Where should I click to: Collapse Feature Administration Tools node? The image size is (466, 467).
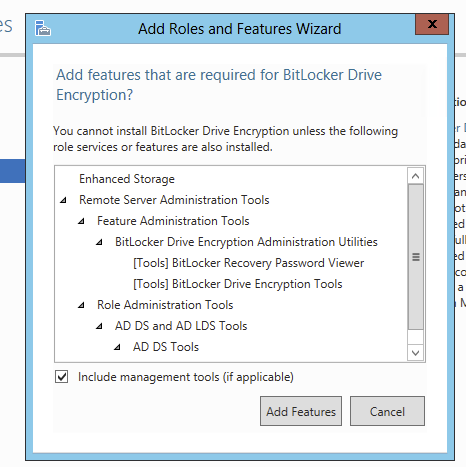click(x=81, y=221)
